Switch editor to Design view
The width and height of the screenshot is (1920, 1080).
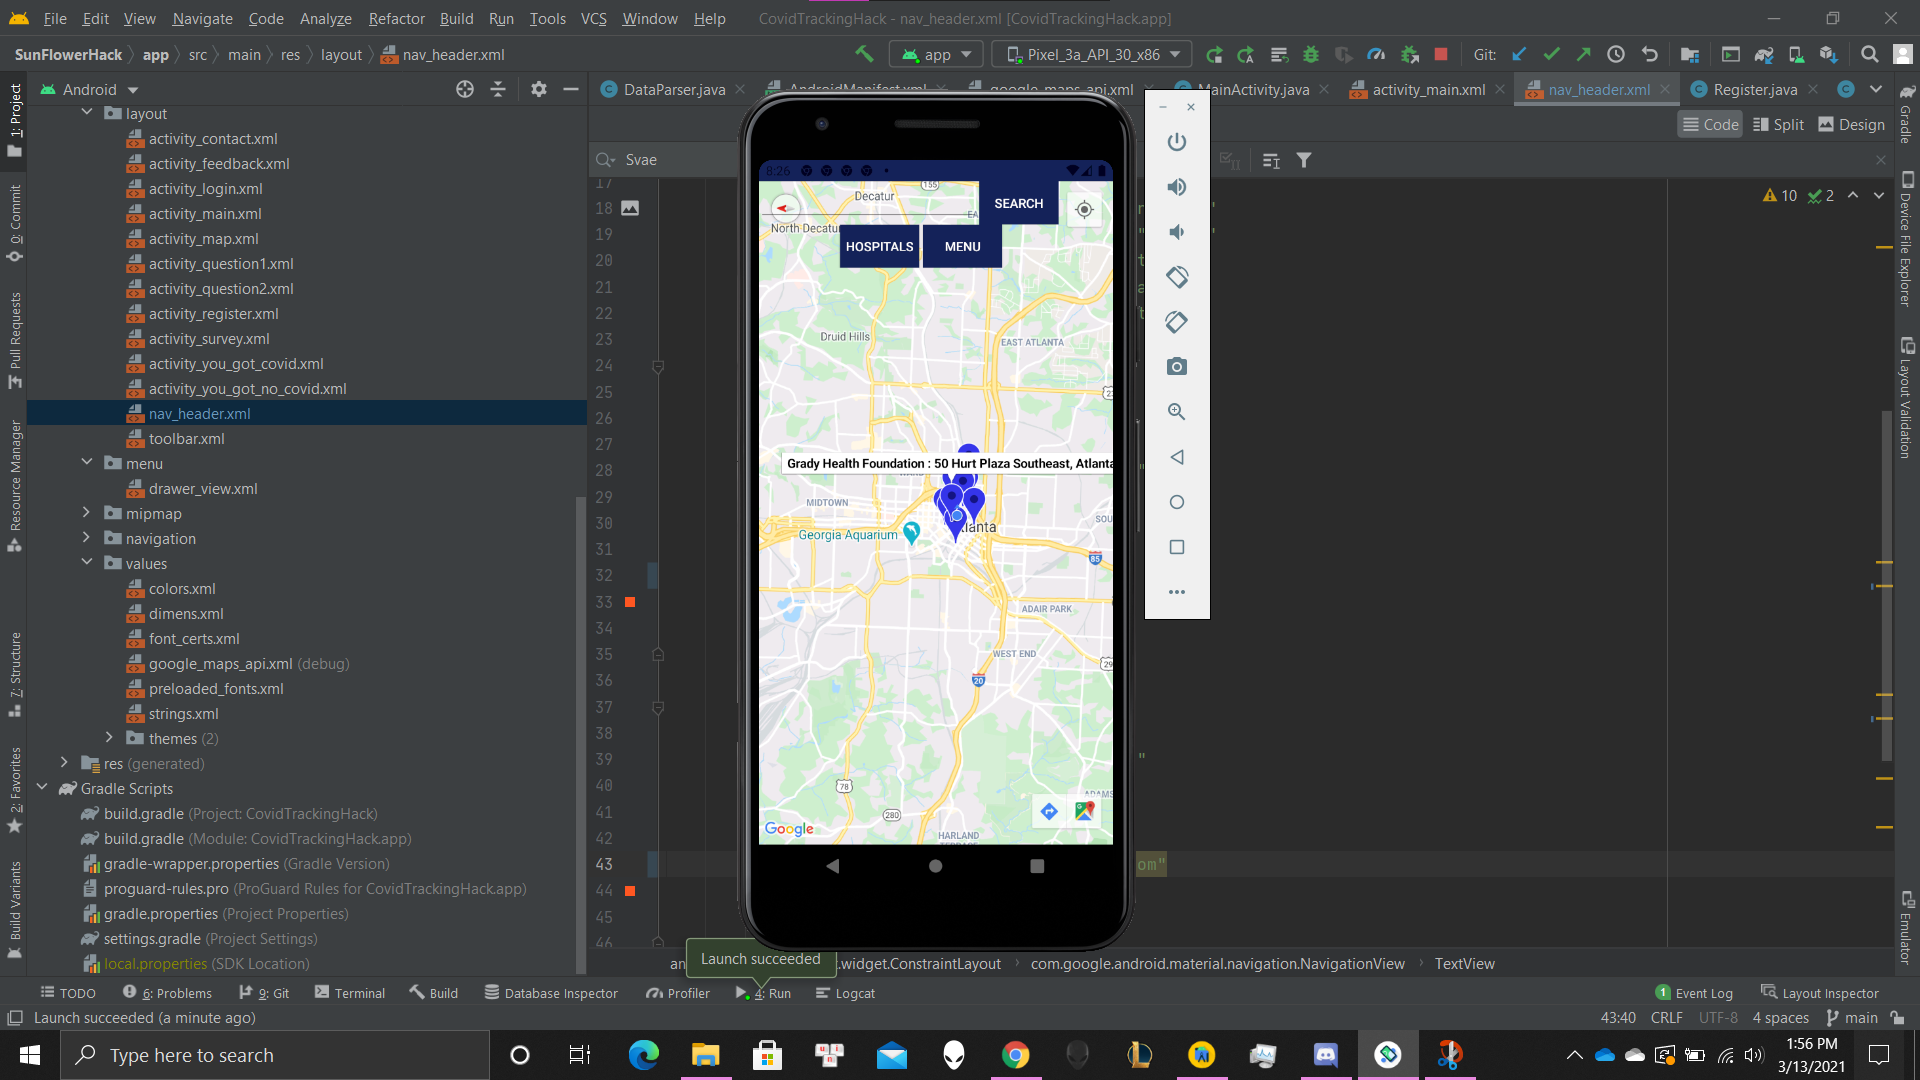[1851, 125]
